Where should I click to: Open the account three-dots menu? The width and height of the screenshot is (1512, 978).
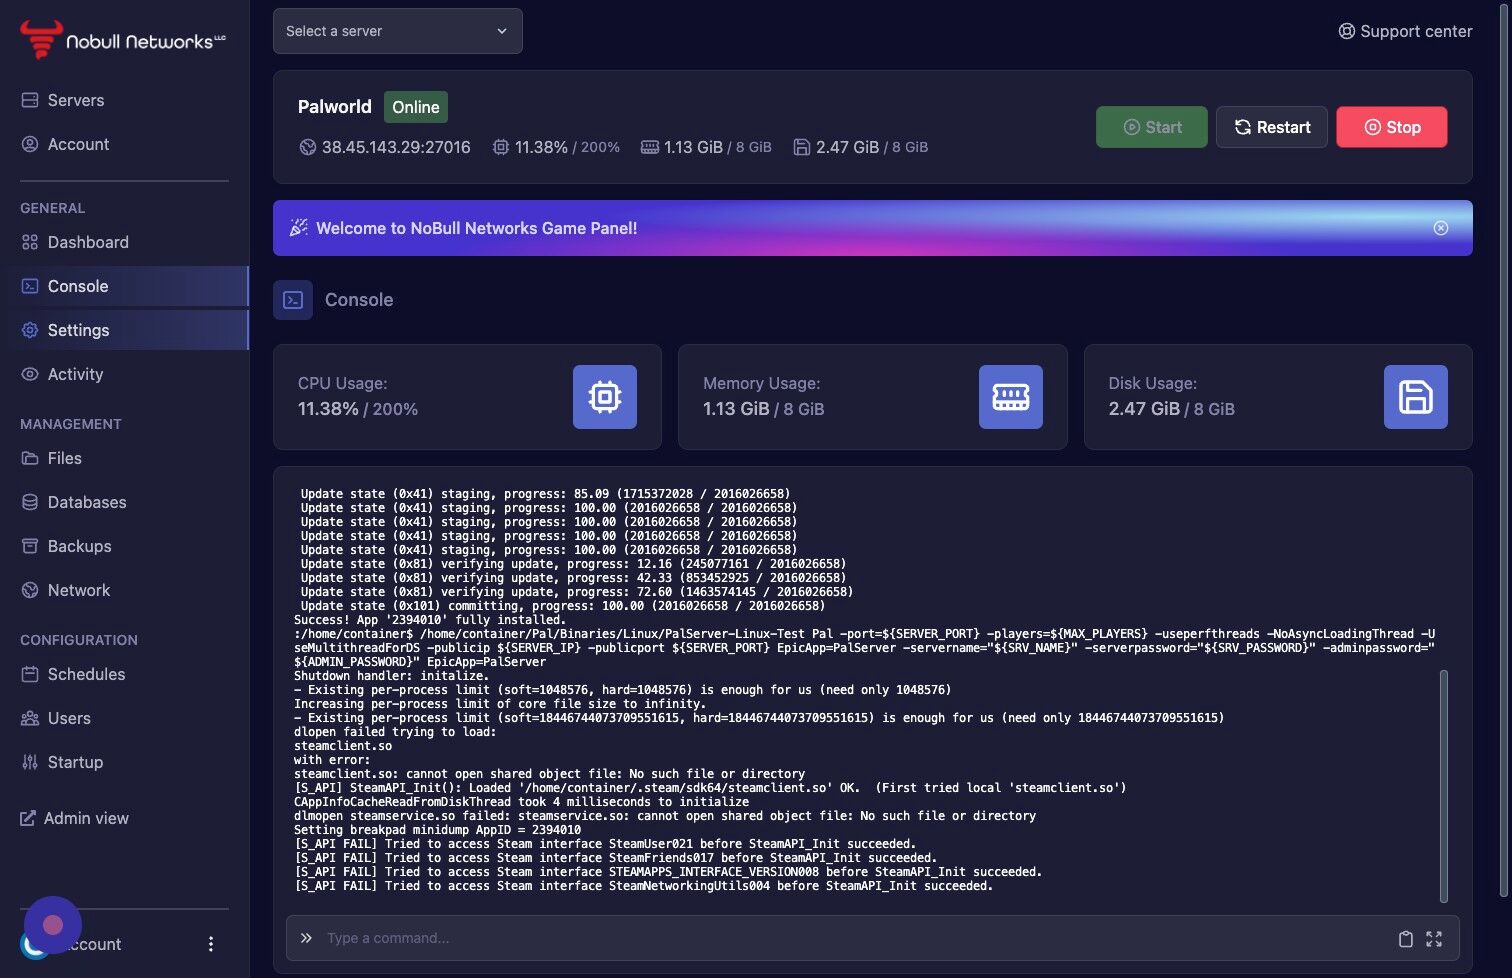tap(210, 944)
